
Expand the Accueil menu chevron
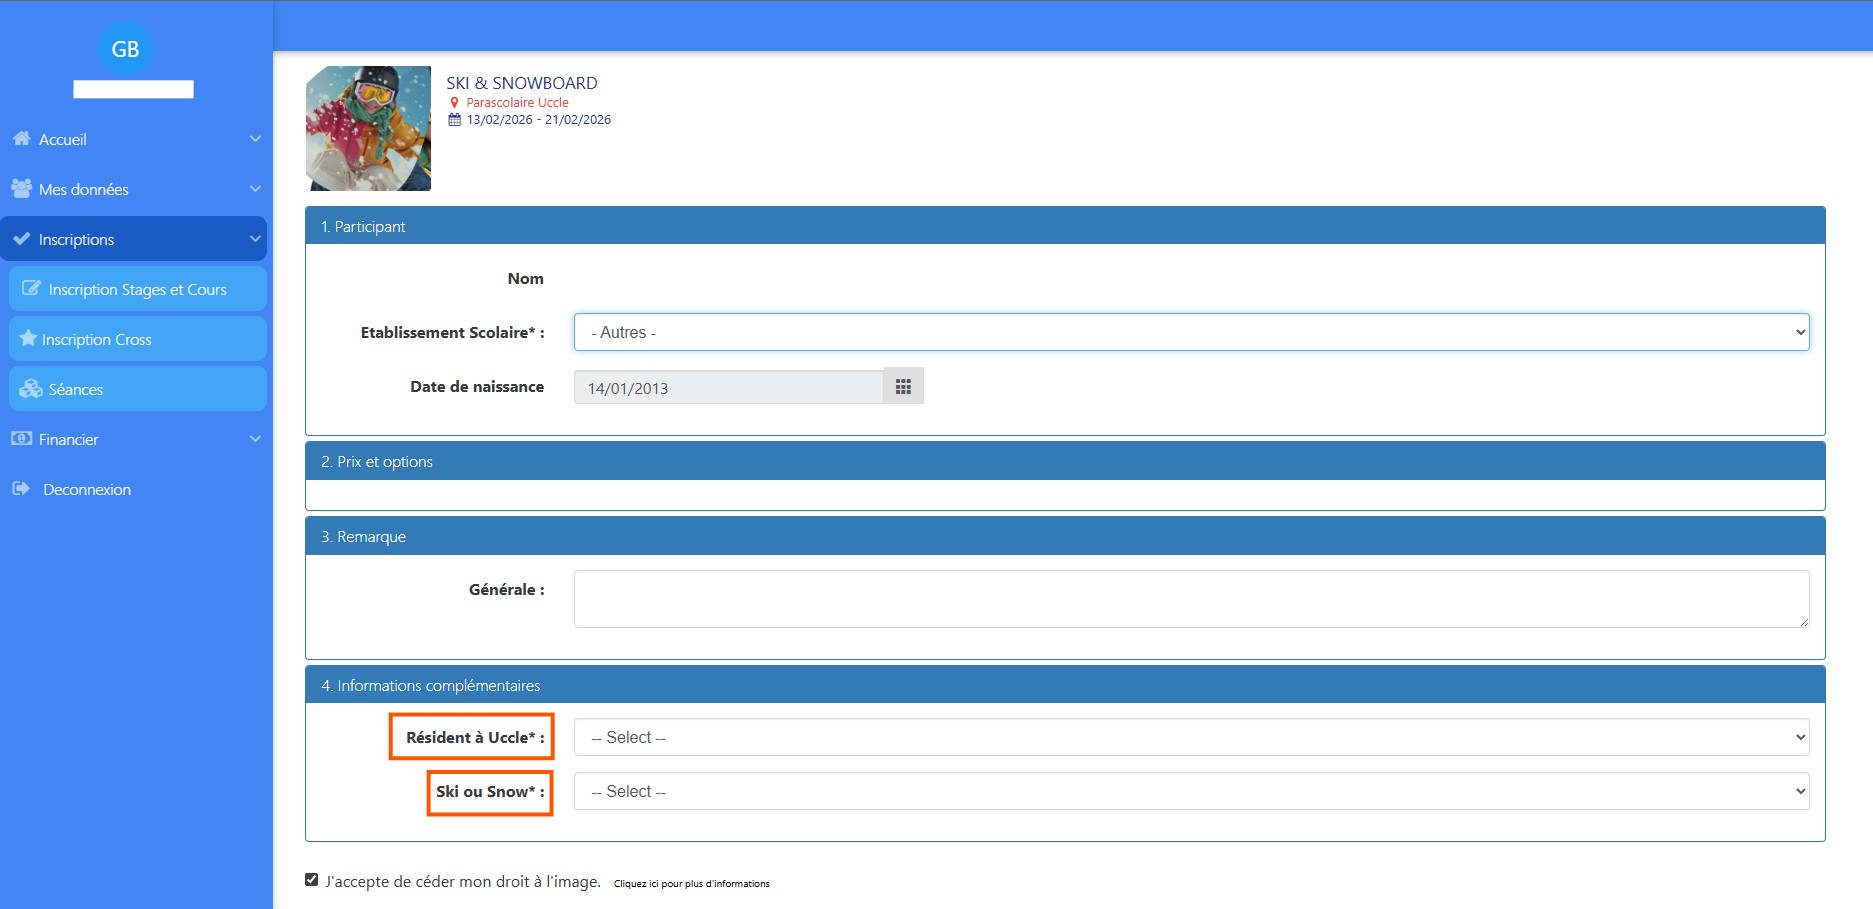click(x=255, y=139)
